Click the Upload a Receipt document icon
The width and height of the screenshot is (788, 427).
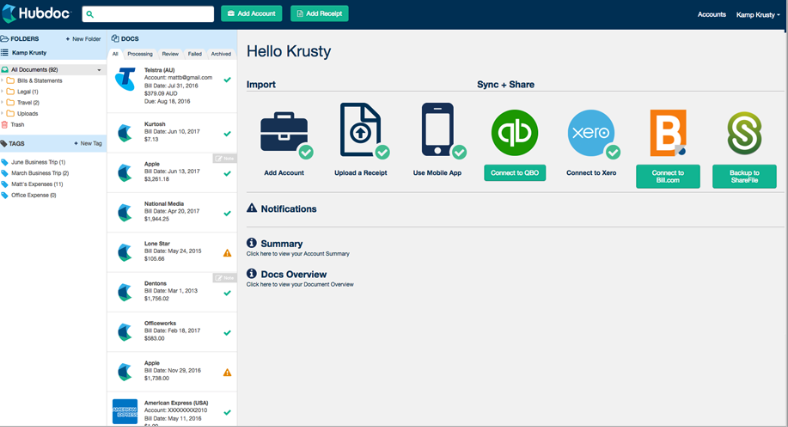pyautogui.click(x=361, y=130)
